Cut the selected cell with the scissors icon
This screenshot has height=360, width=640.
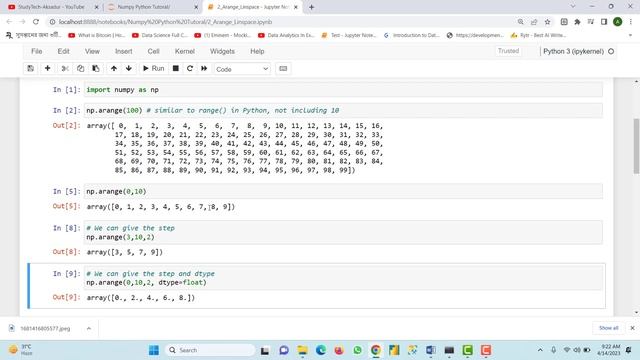click(65, 69)
